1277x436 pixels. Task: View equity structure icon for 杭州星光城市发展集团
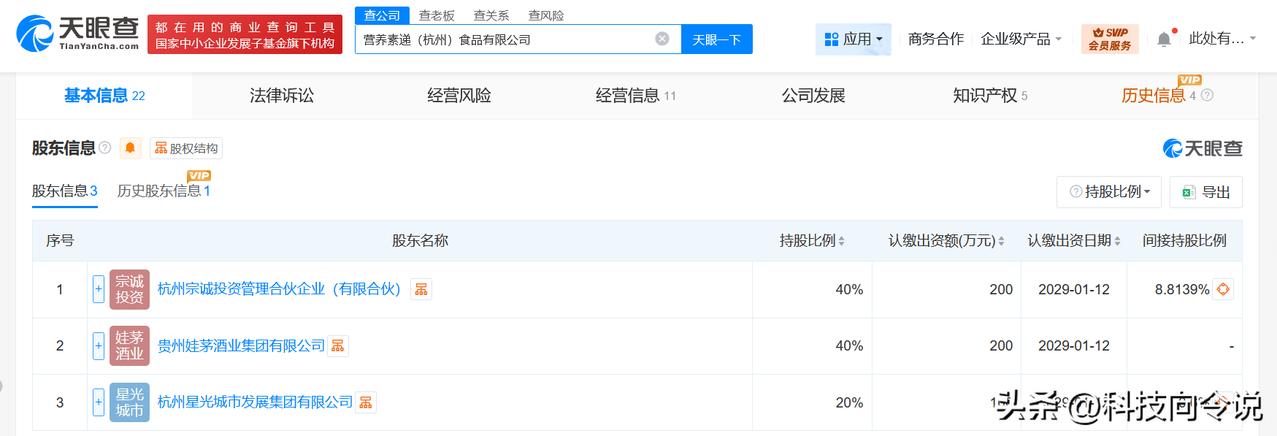point(366,402)
